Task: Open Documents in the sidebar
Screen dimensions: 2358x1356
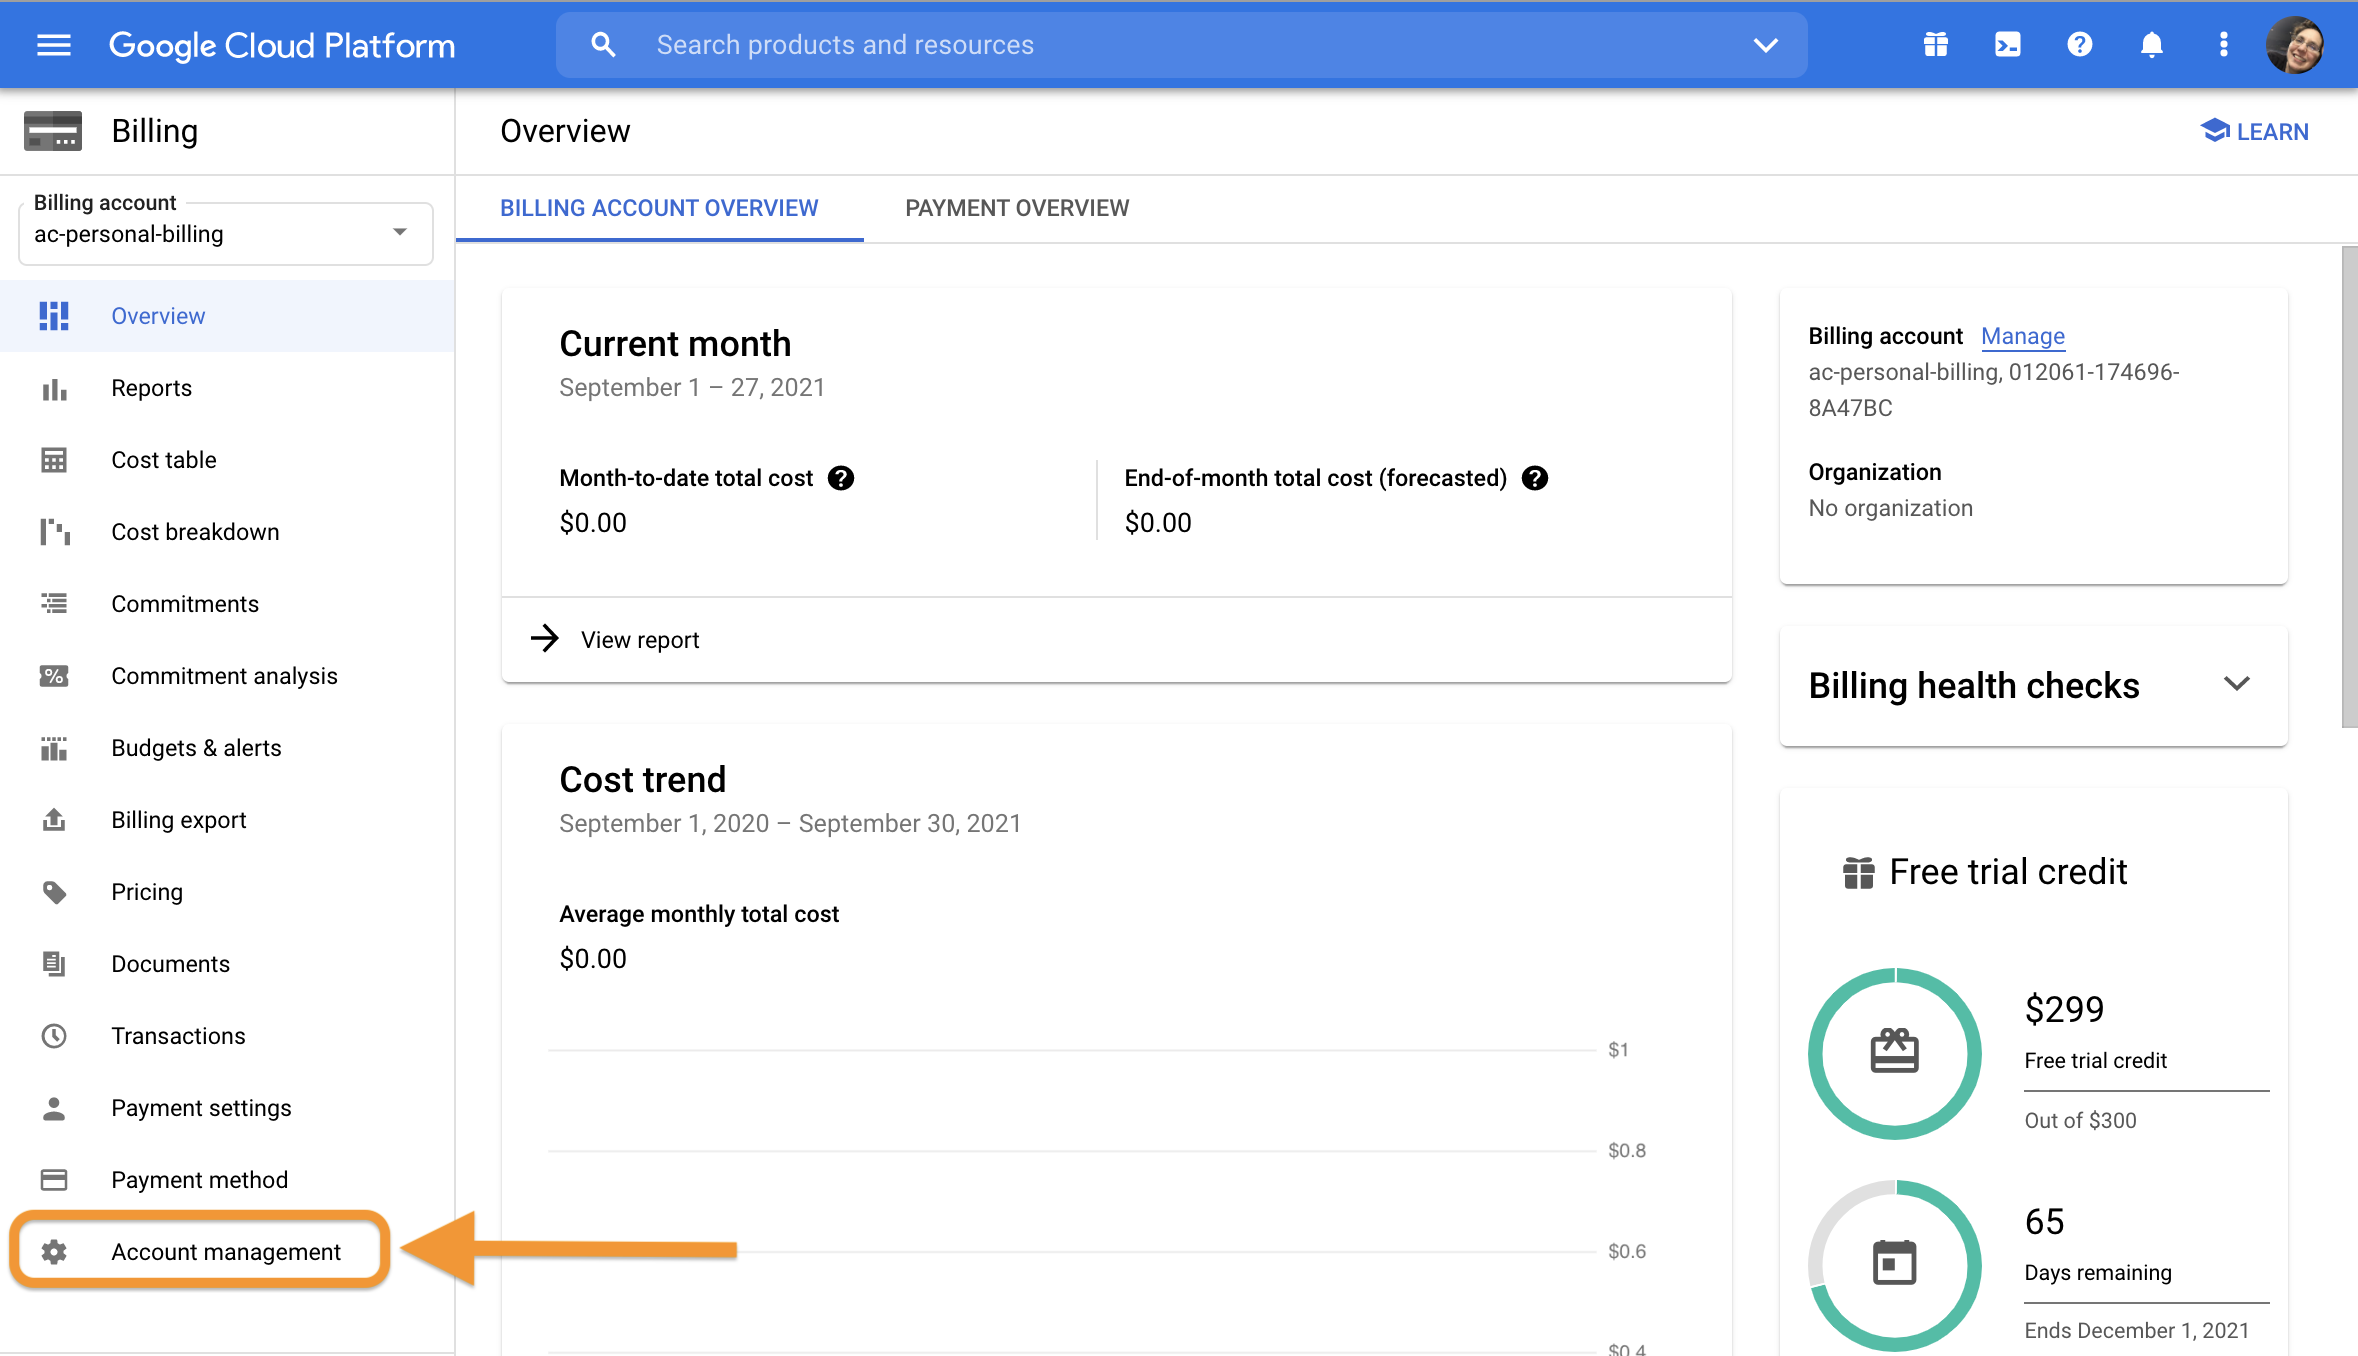Action: tap(227, 964)
